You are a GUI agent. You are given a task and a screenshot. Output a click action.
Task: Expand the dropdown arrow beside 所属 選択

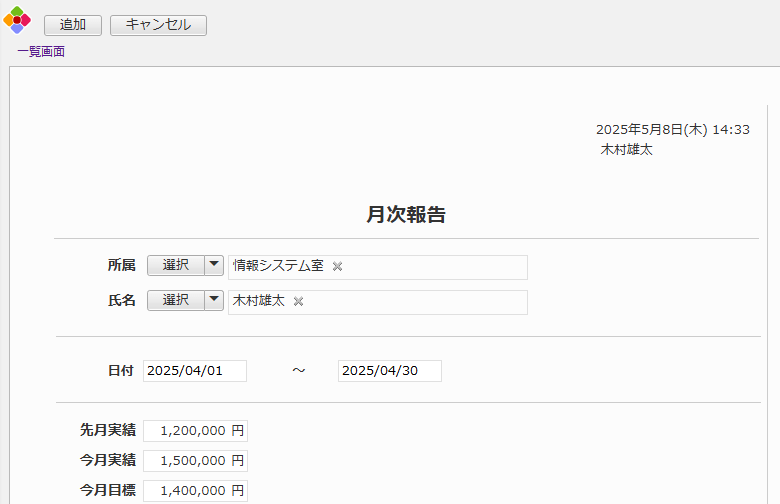tap(214, 266)
